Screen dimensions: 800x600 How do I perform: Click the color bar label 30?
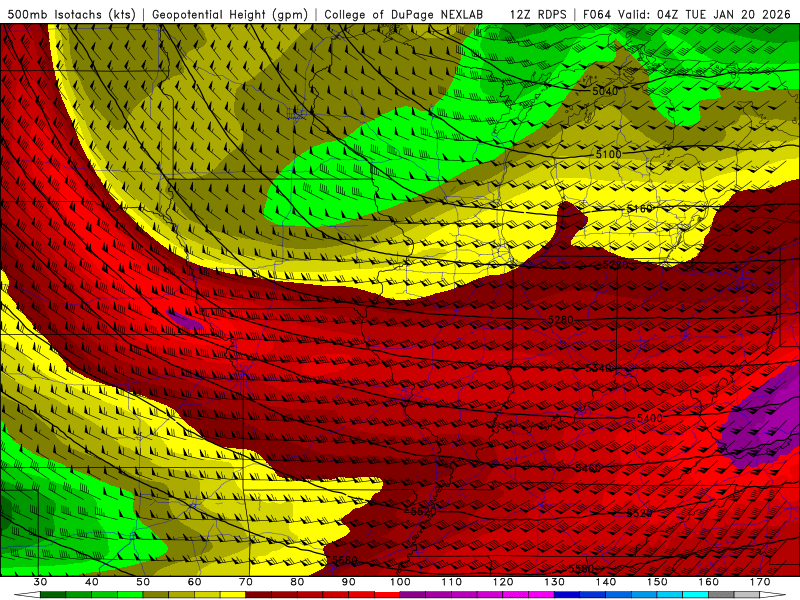pyautogui.click(x=40, y=582)
